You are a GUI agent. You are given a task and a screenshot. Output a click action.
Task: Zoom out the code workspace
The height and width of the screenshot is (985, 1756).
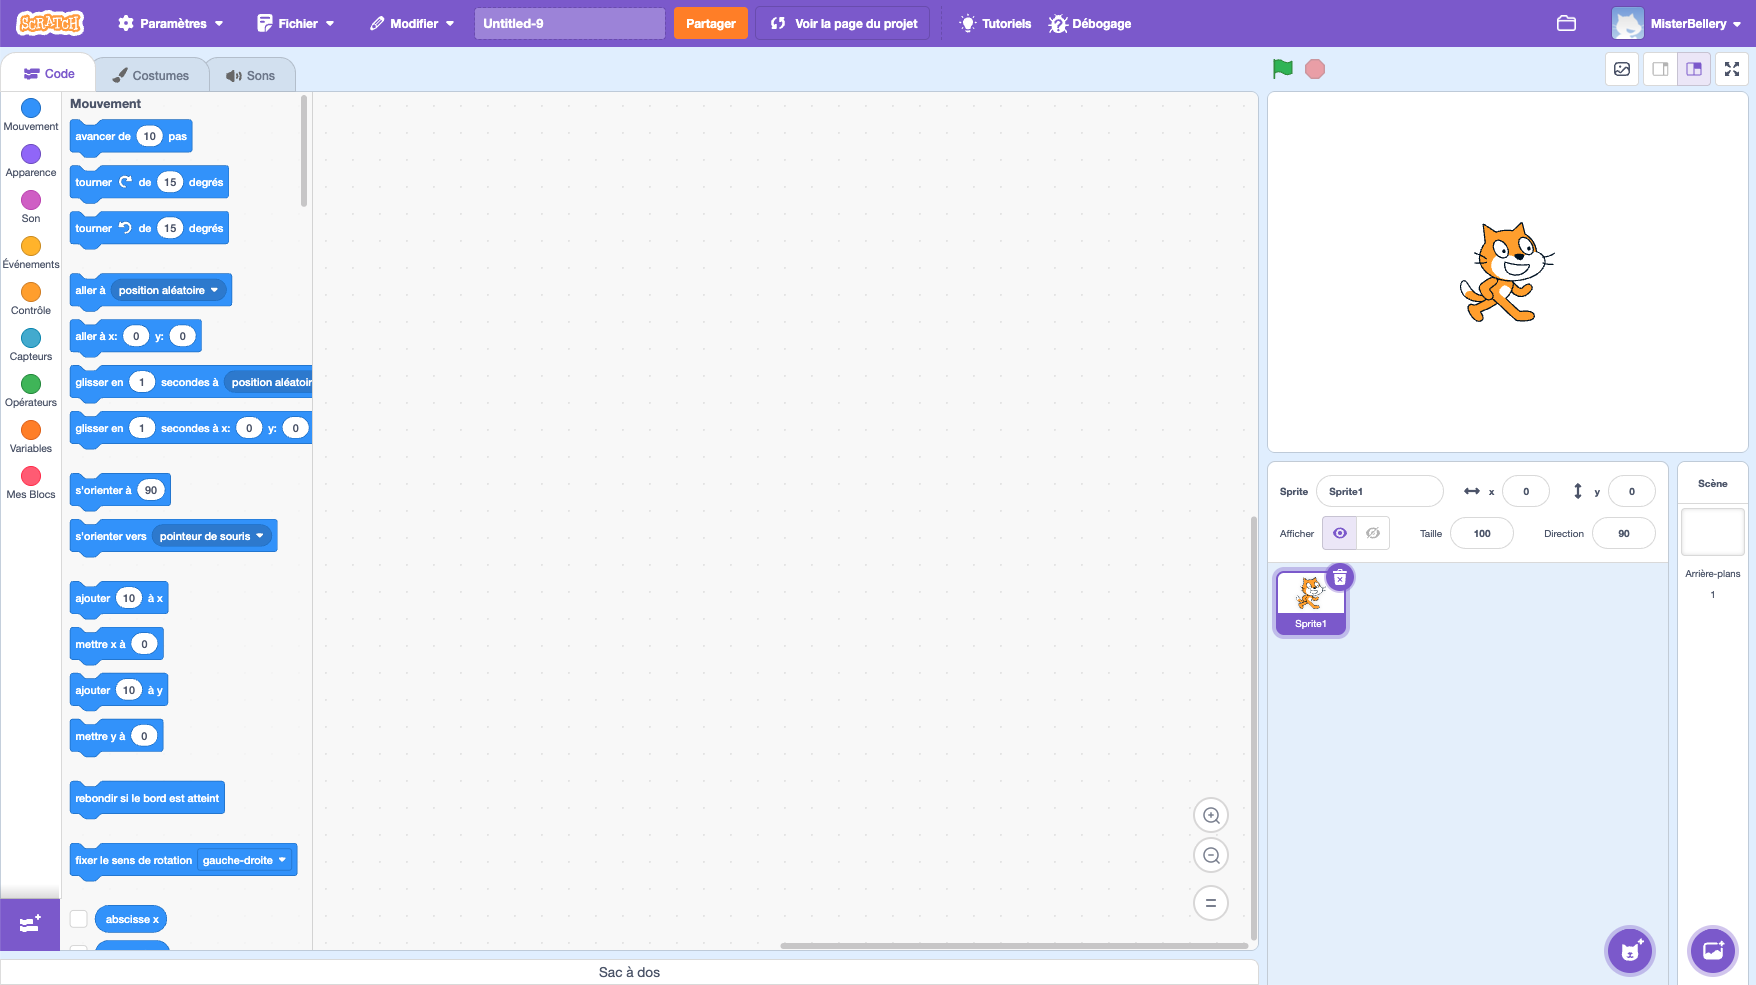pyautogui.click(x=1211, y=855)
